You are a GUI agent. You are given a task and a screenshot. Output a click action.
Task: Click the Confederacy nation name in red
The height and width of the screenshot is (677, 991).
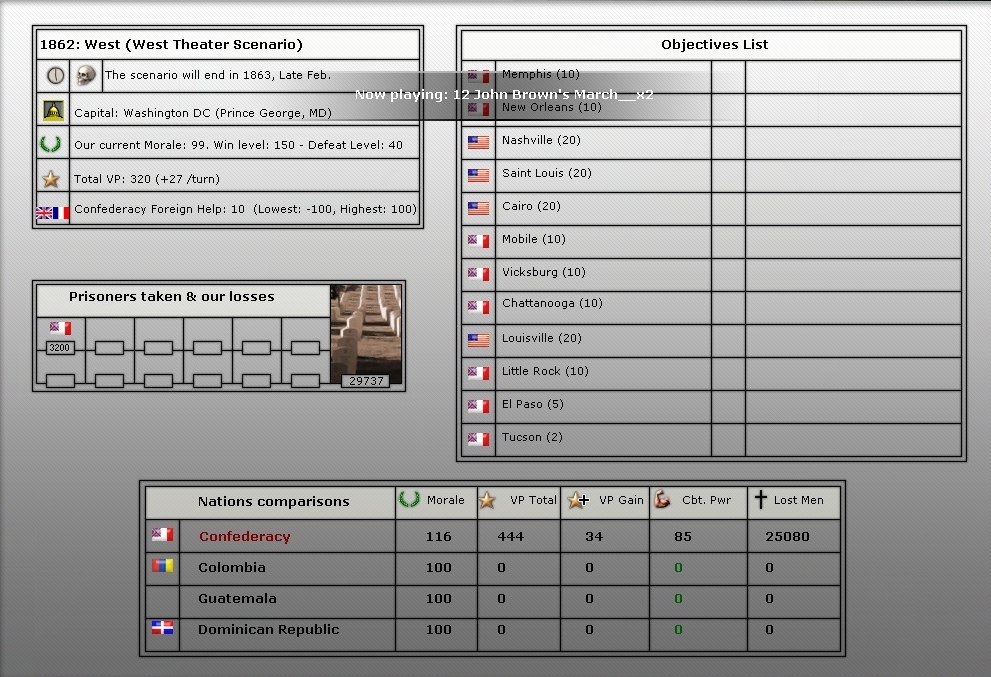(244, 537)
